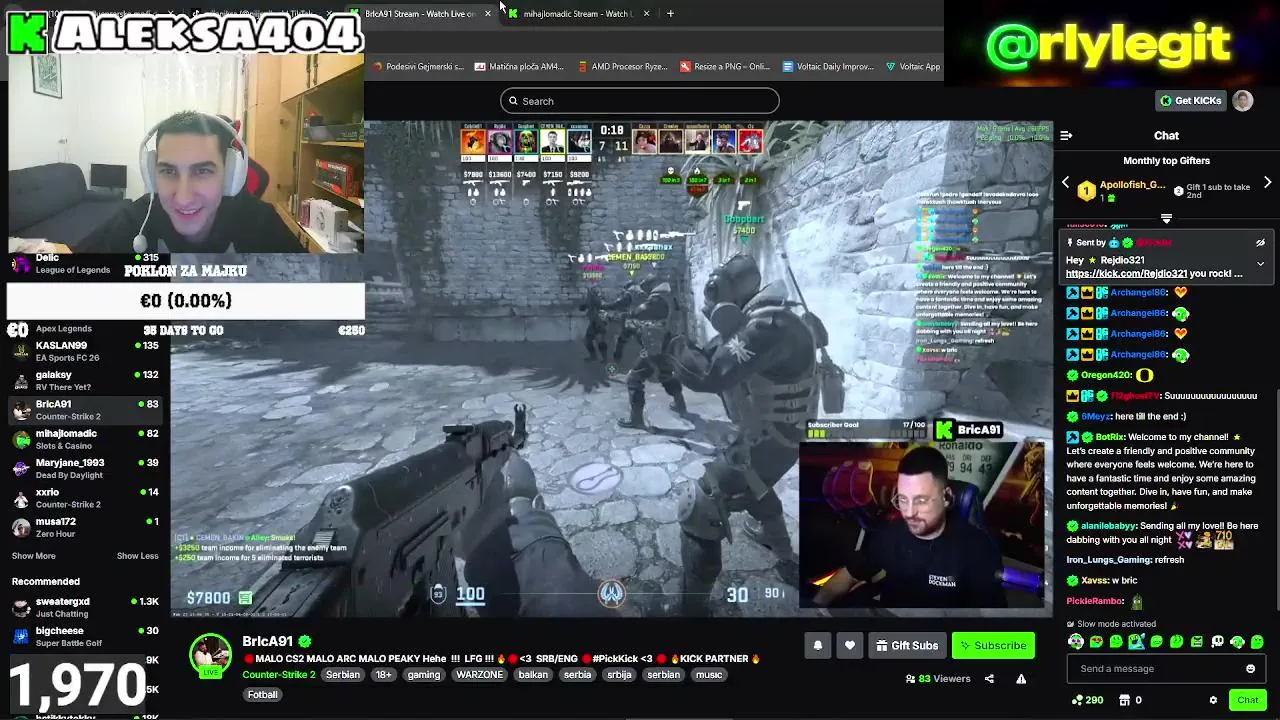Open Podesivi Gejmerski bookmark
This screenshot has width=1280, height=720.
click(x=419, y=67)
